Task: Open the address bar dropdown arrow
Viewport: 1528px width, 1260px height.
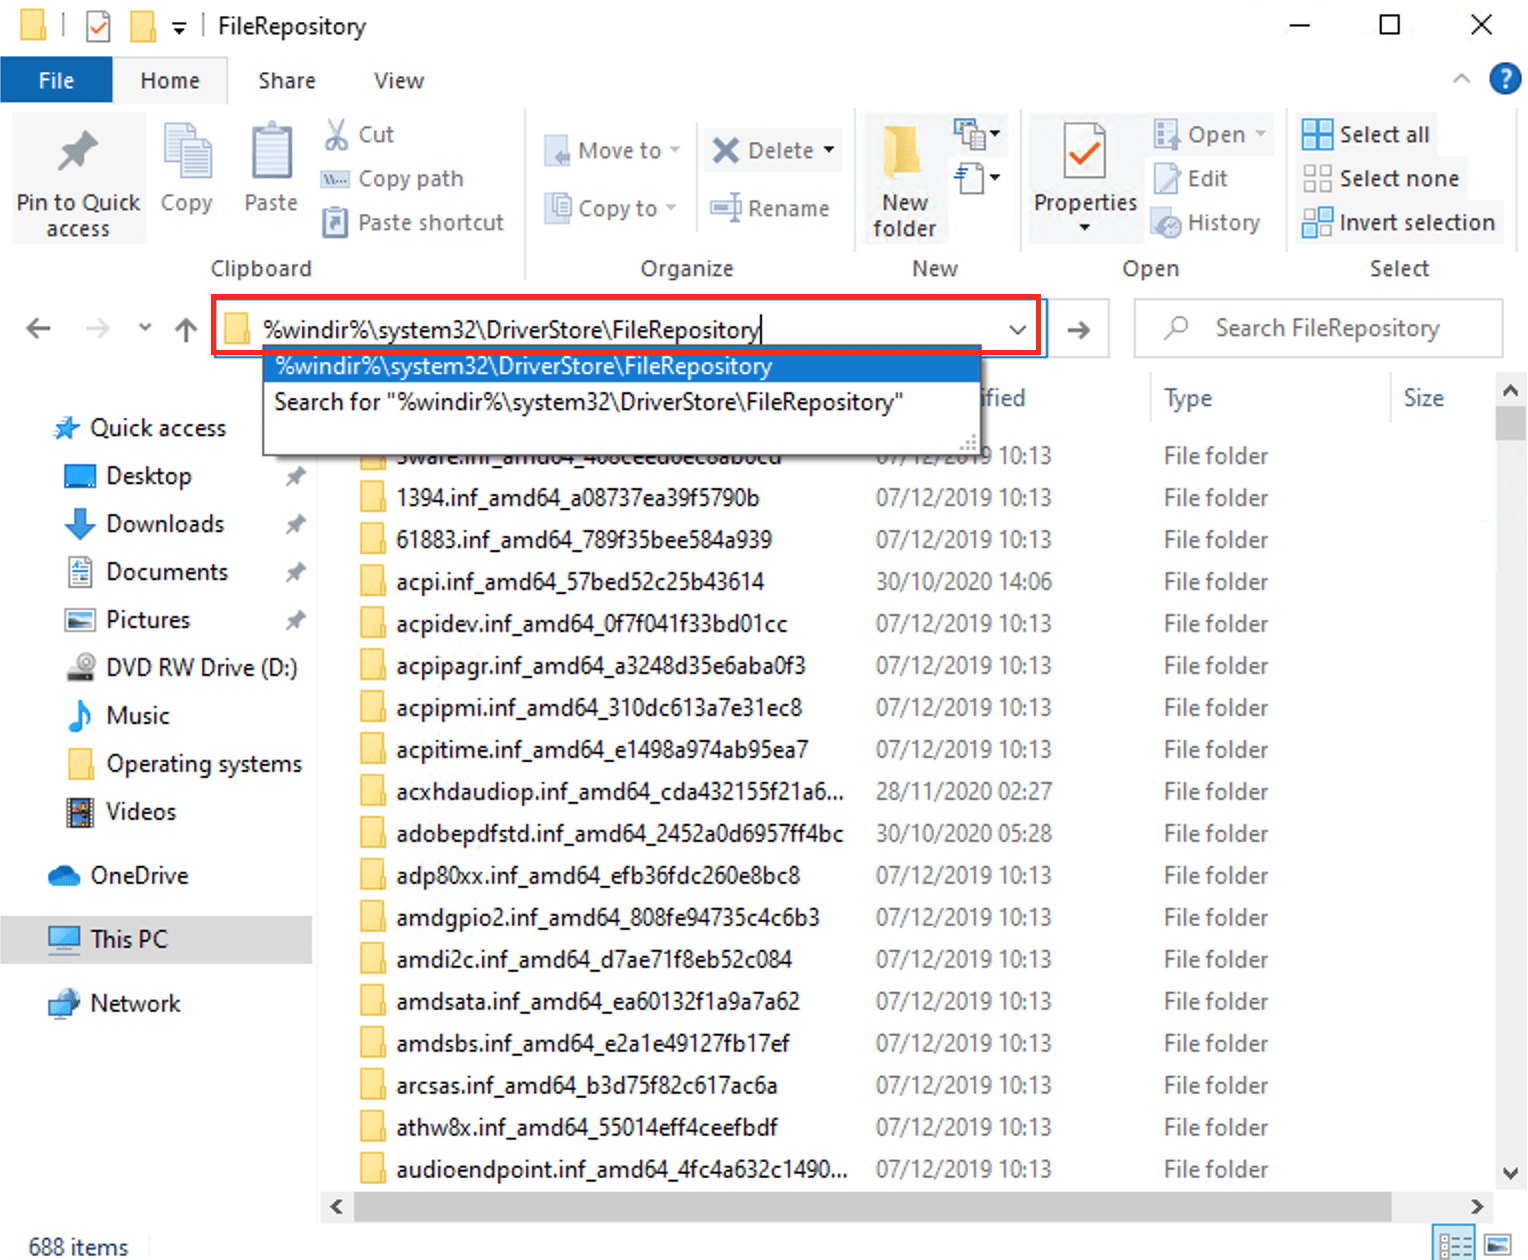Action: tap(1017, 329)
